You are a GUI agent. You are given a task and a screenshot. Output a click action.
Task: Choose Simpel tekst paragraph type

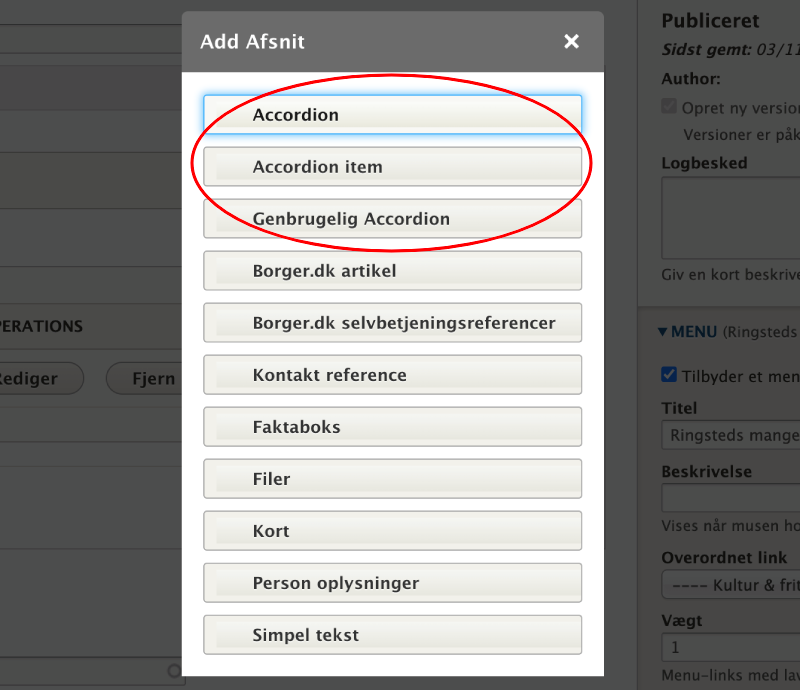click(x=392, y=635)
